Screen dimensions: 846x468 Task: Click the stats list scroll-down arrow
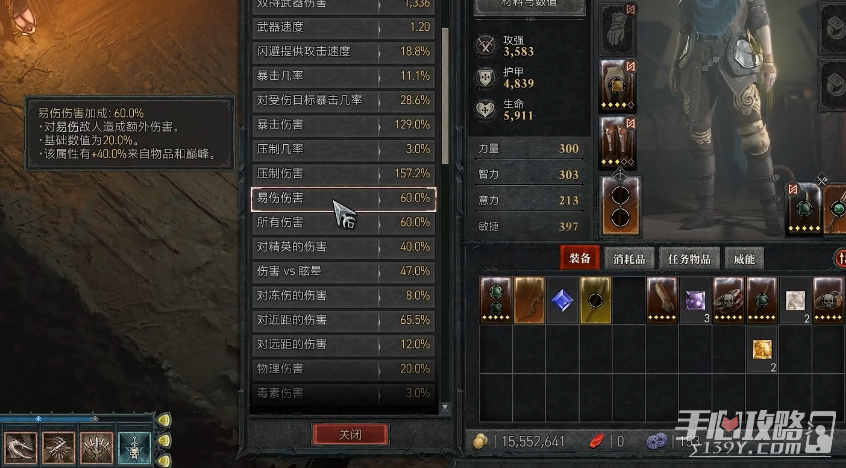click(445, 407)
